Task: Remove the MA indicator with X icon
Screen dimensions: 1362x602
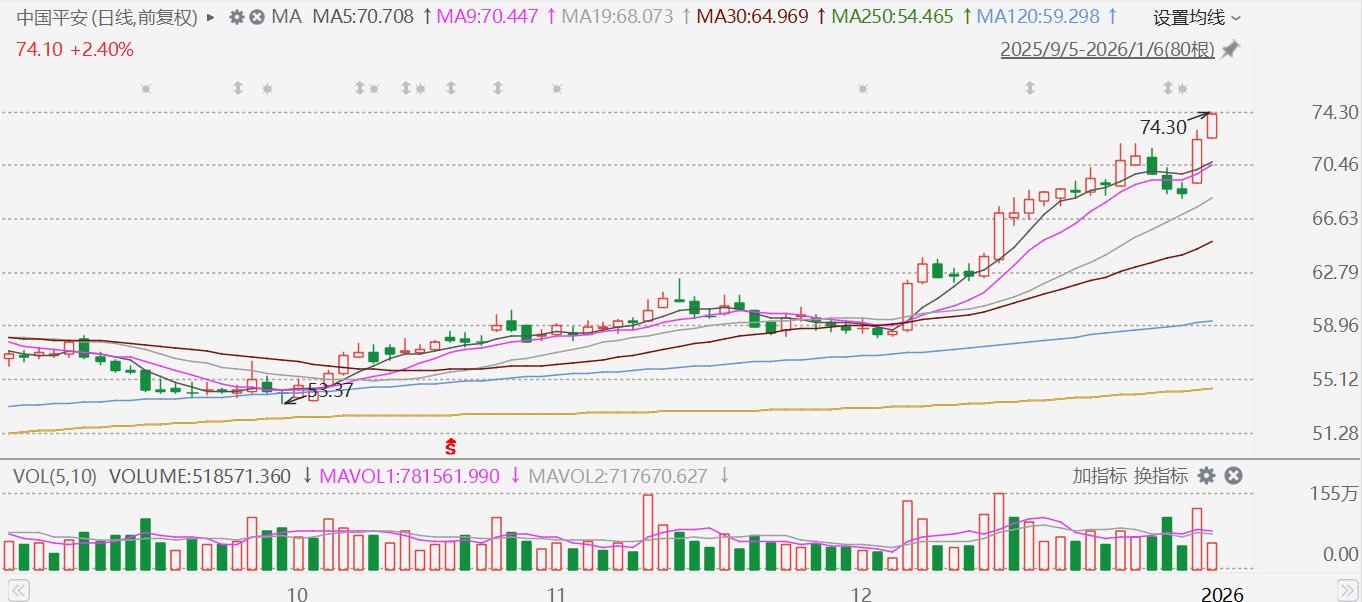Action: 257,17
